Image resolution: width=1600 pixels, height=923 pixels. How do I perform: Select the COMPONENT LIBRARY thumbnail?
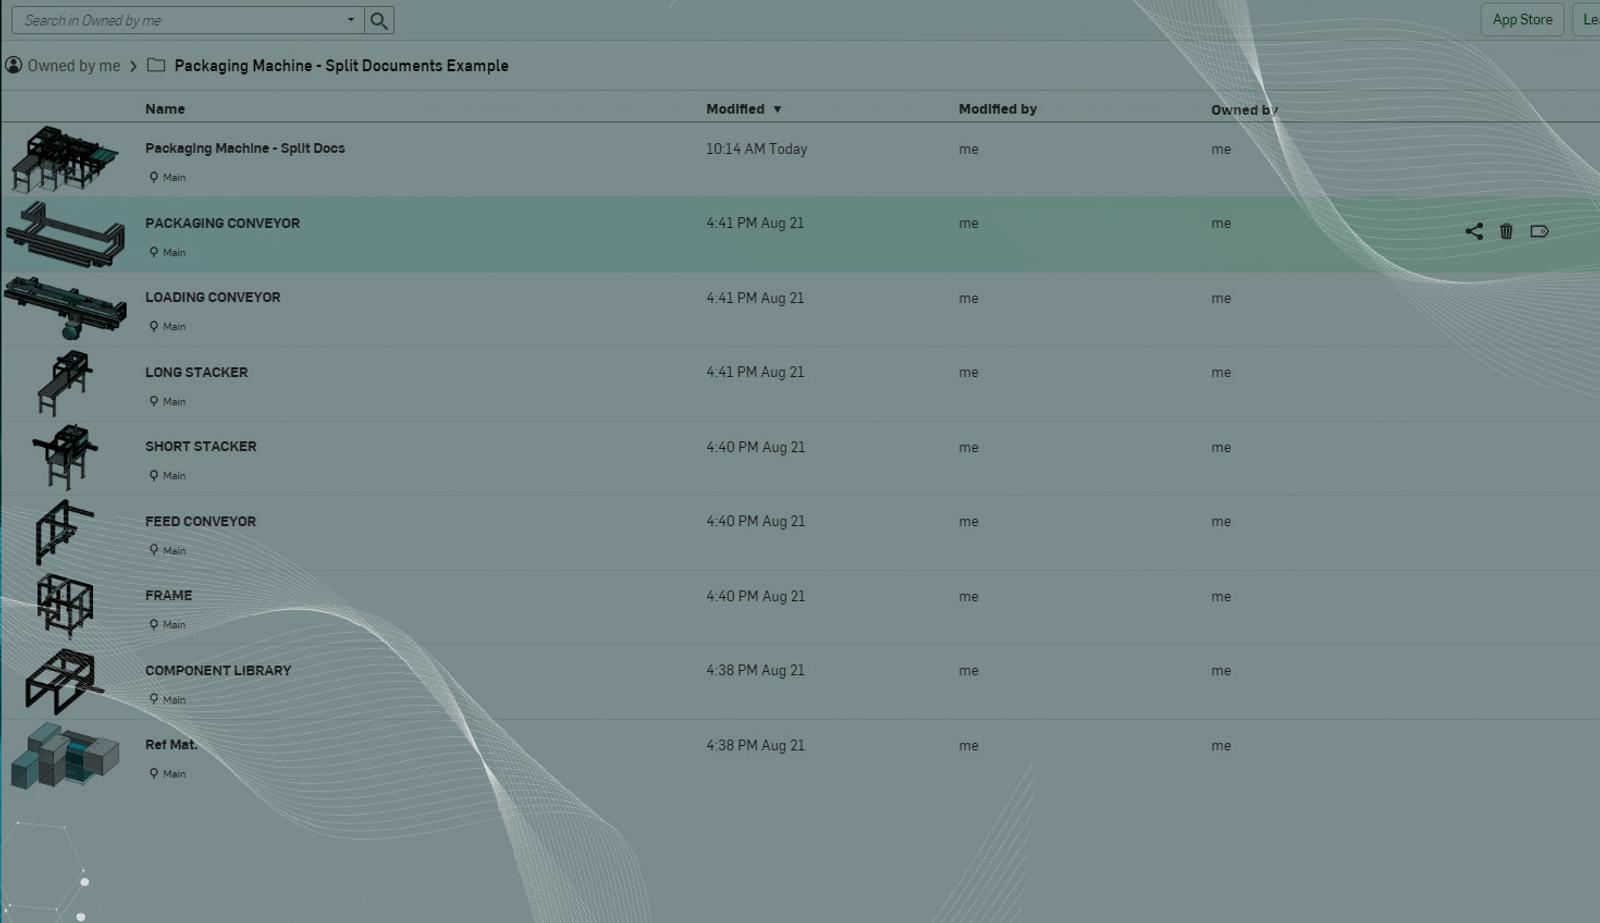coord(65,681)
